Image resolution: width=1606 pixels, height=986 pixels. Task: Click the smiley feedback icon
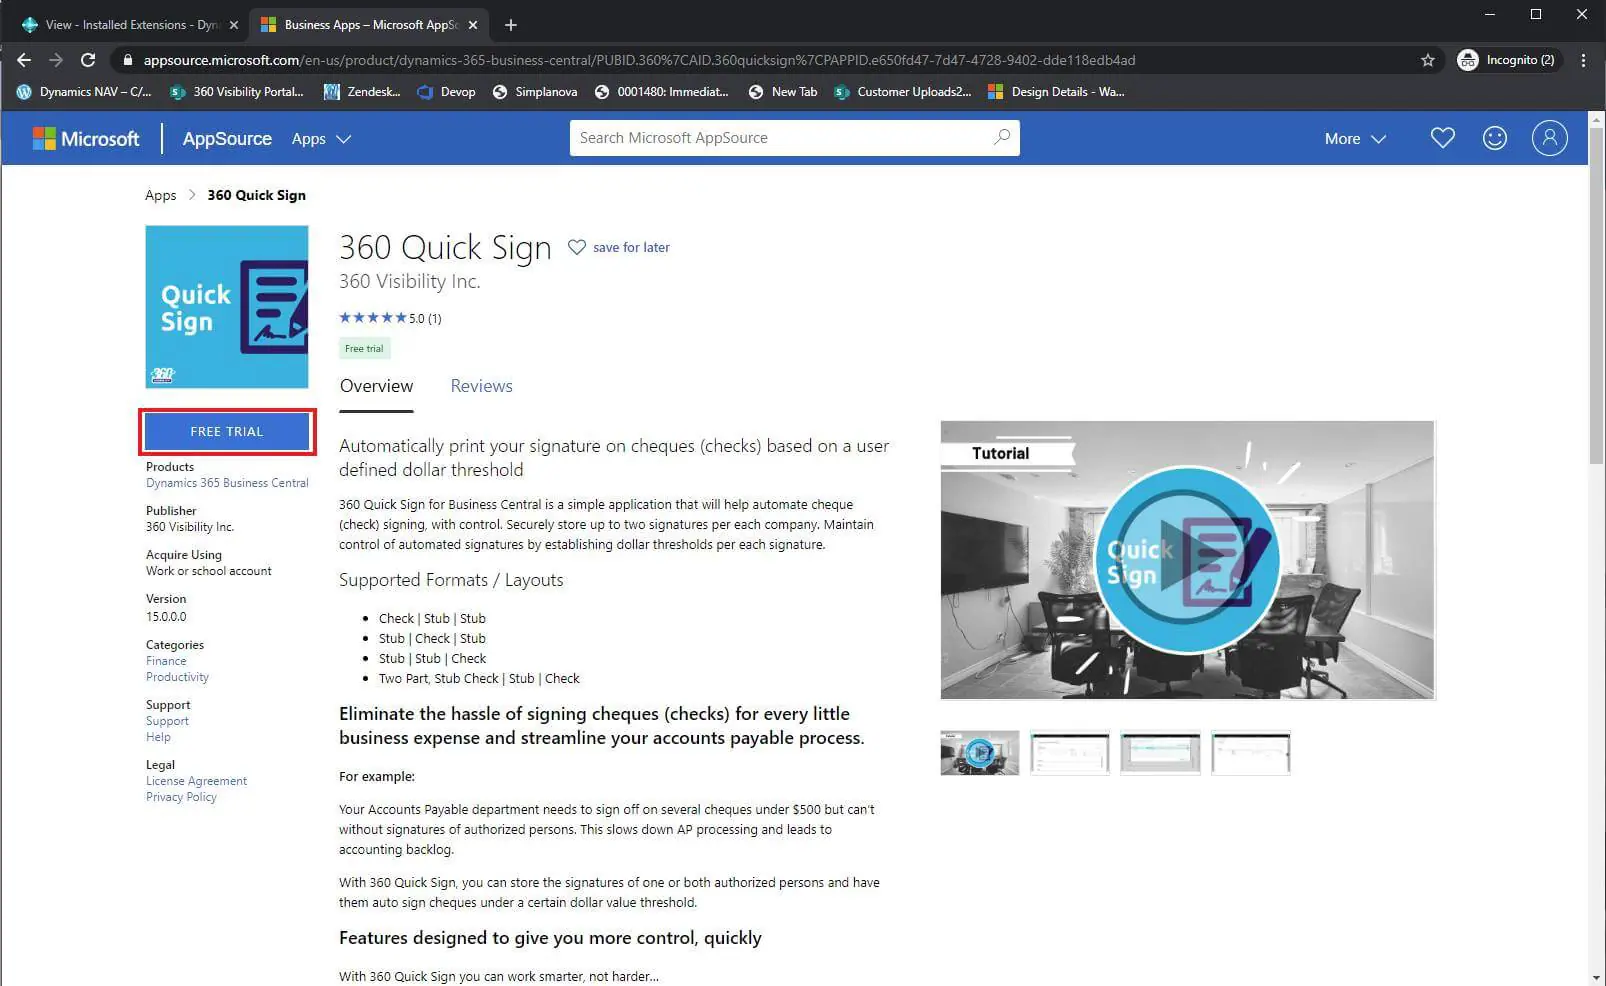[1495, 138]
